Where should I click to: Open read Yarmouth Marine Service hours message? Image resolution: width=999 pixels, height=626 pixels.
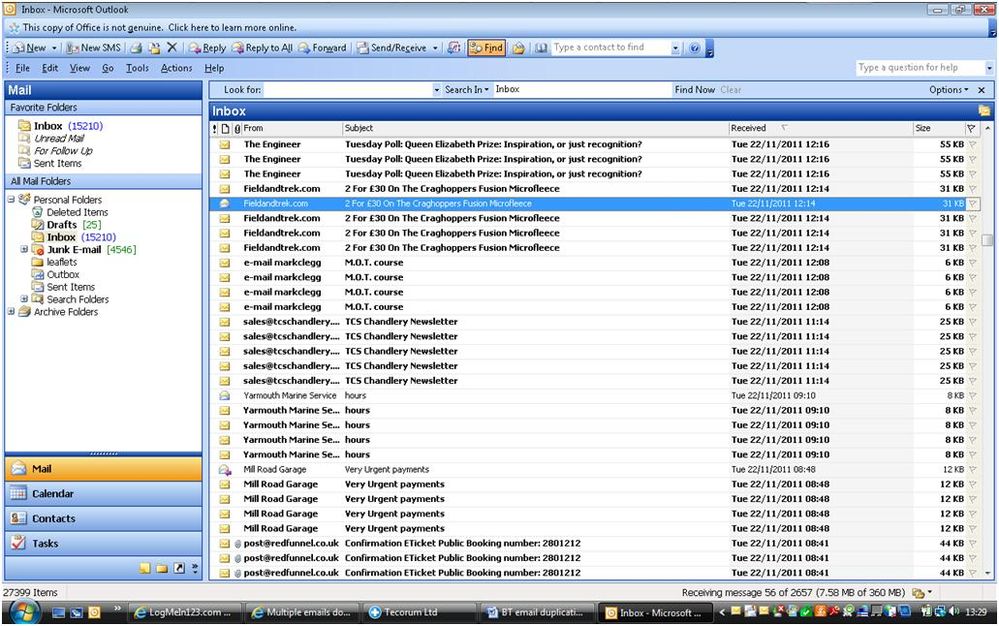(593, 395)
